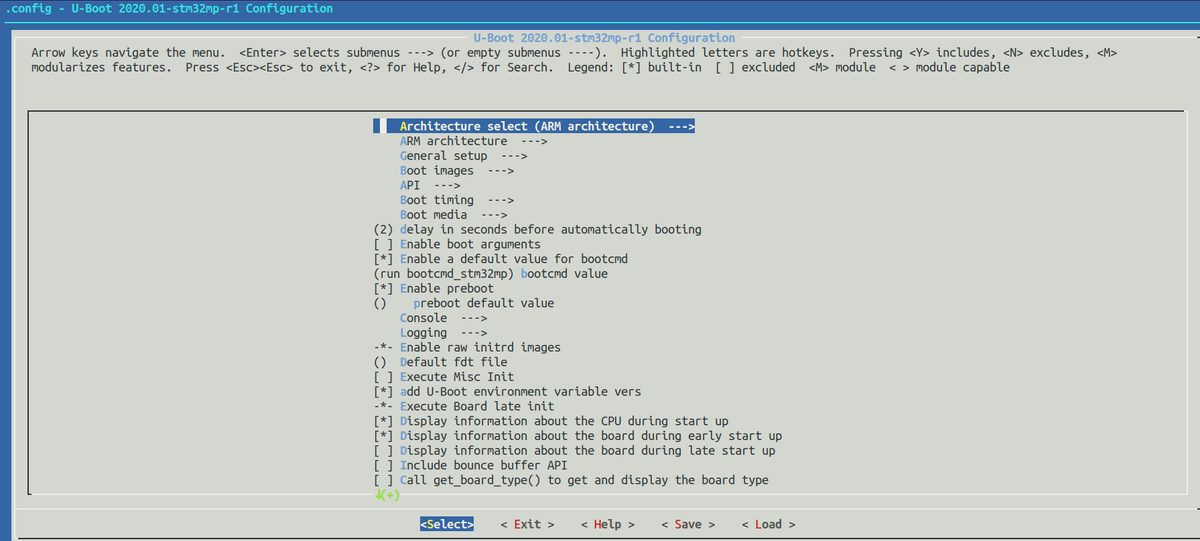Click the <Select> button

[447, 524]
